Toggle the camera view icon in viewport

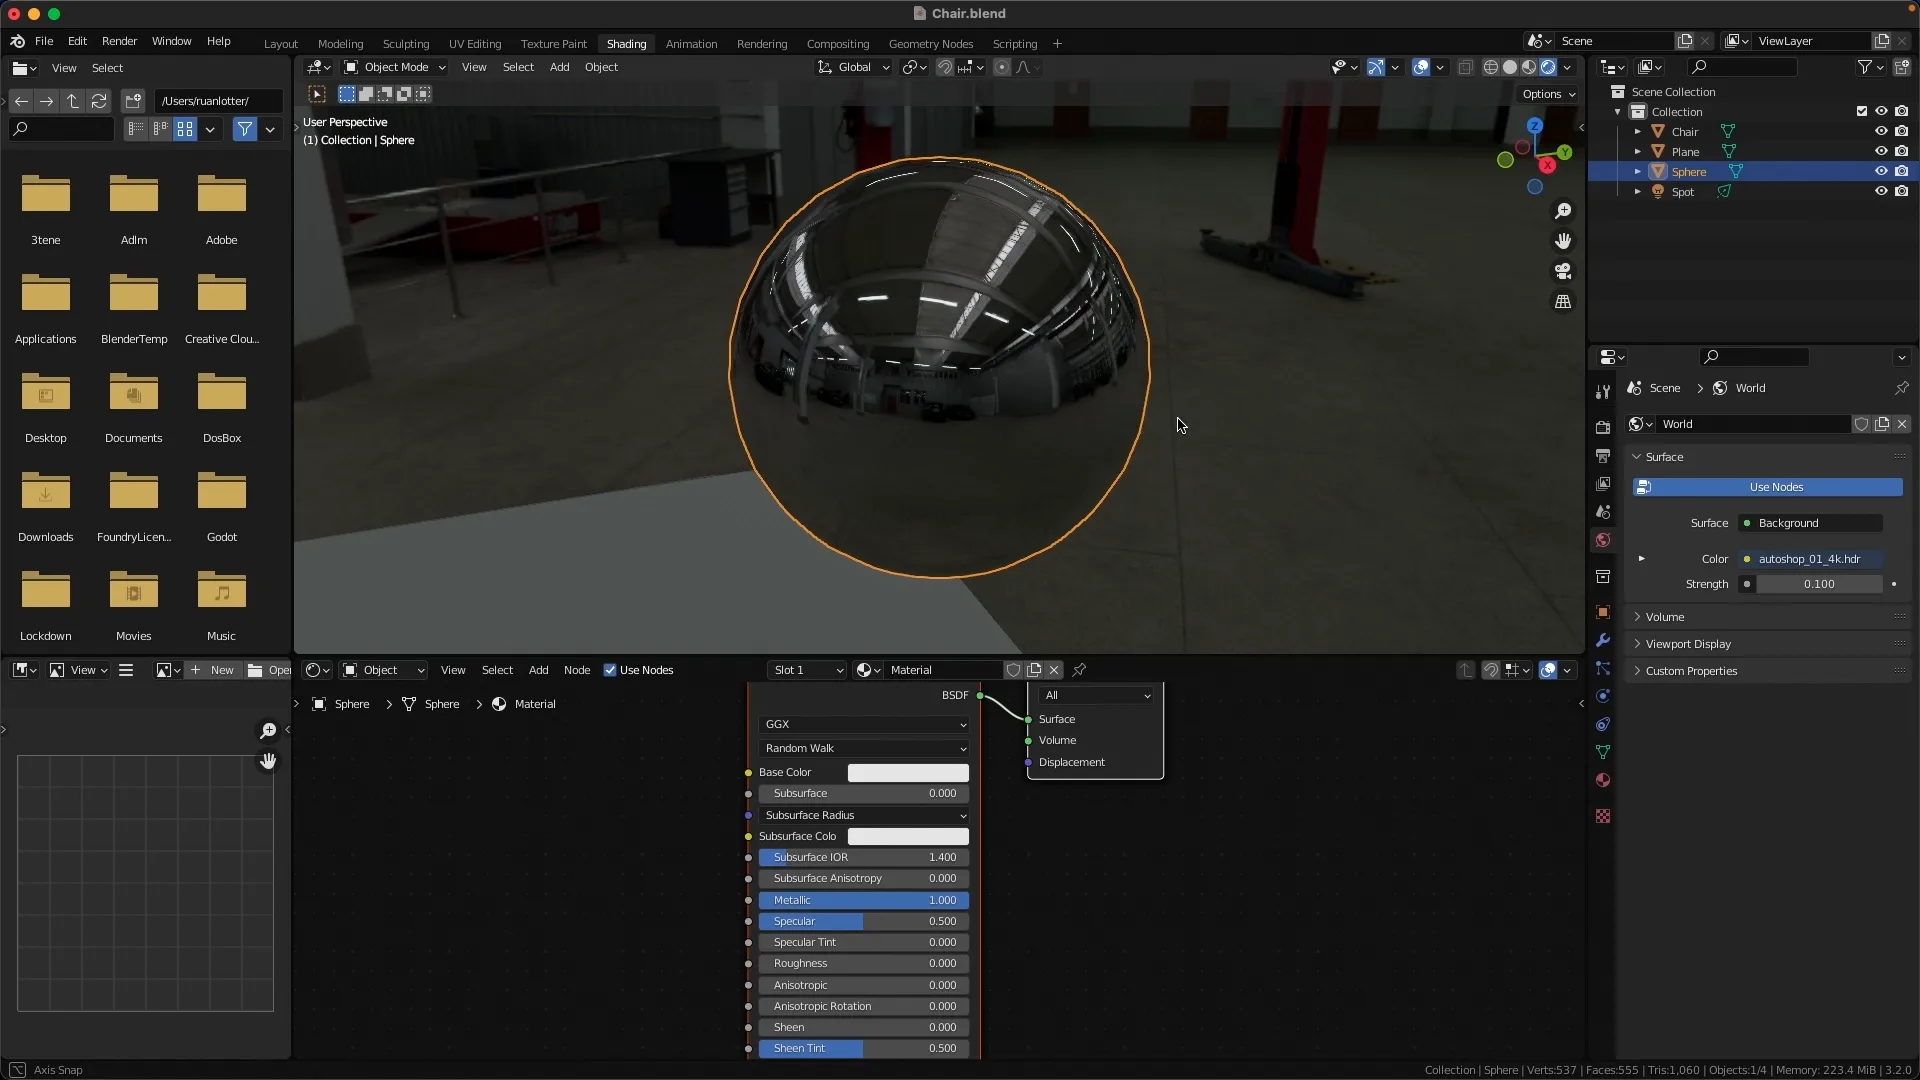pos(1563,271)
